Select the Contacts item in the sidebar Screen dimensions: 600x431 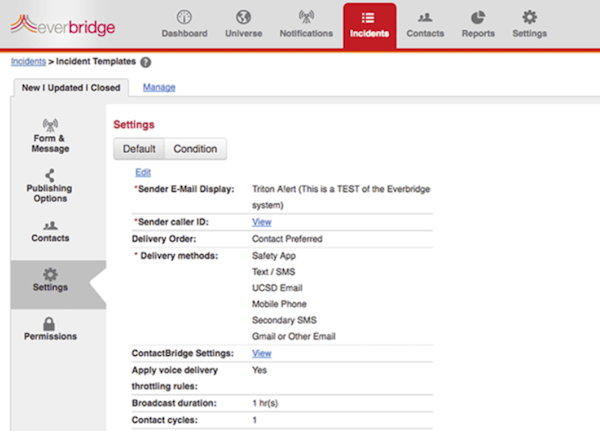click(49, 232)
